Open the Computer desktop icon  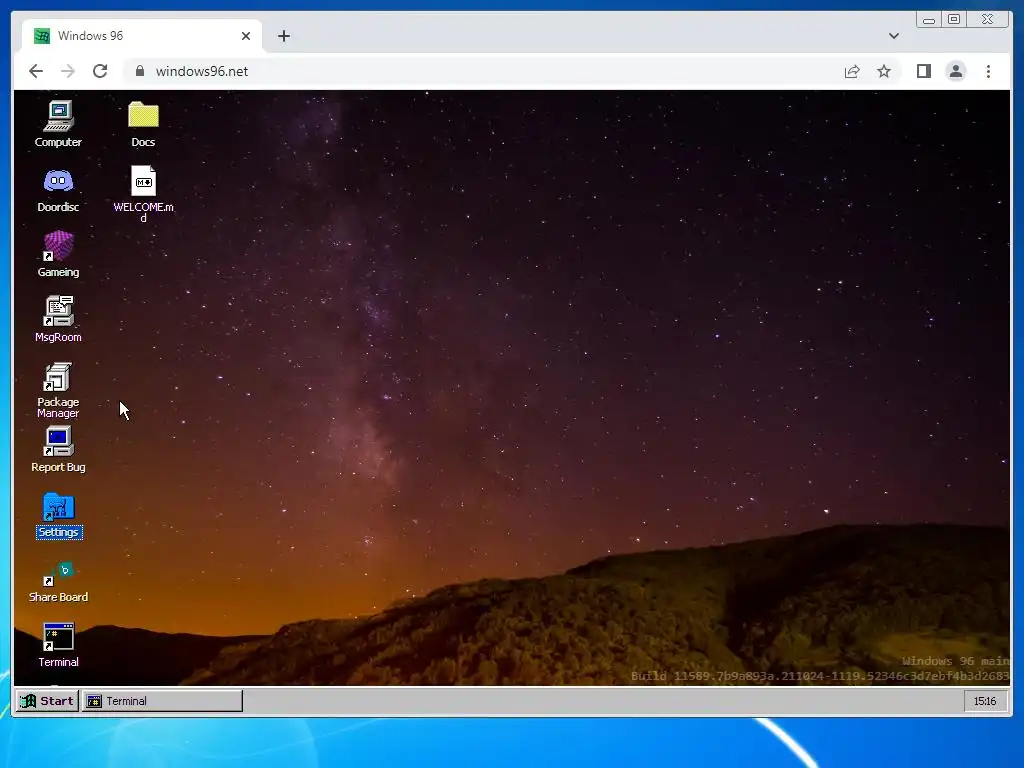click(x=58, y=124)
